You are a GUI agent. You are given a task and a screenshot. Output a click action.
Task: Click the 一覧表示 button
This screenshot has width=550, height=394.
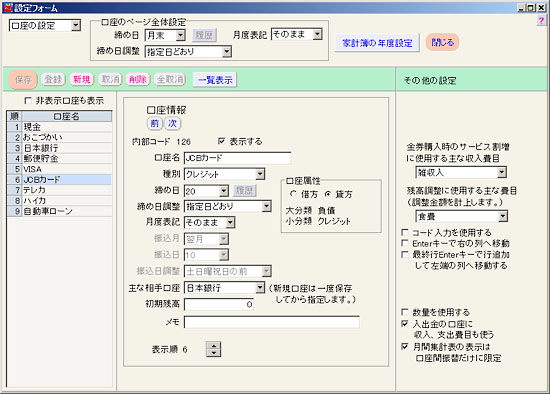215,80
